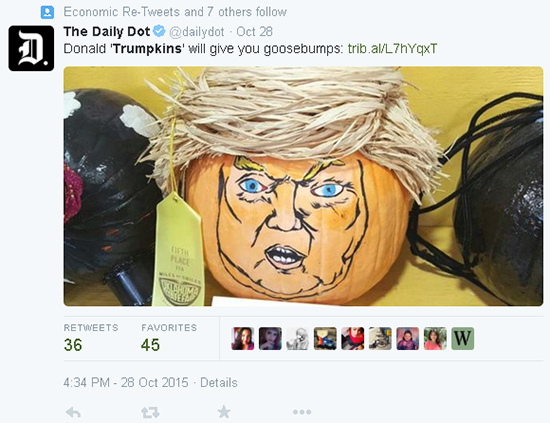Favorite the tweet with star icon
The image size is (550, 423).
(x=224, y=412)
